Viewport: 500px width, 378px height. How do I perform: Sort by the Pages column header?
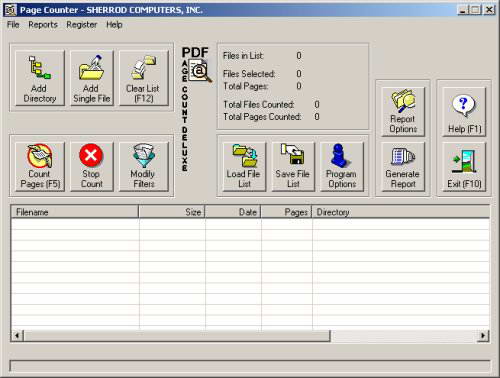pos(286,212)
